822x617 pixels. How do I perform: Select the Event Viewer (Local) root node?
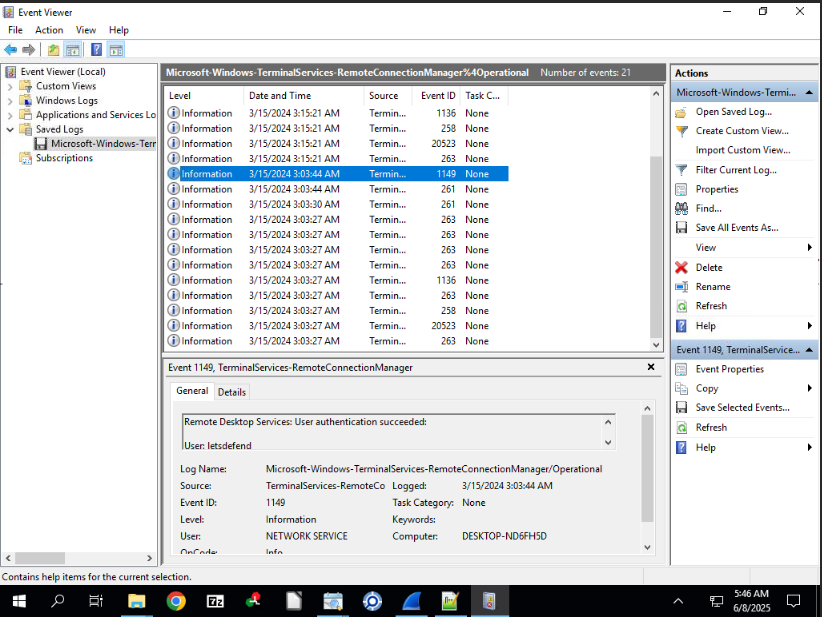[x=63, y=72]
